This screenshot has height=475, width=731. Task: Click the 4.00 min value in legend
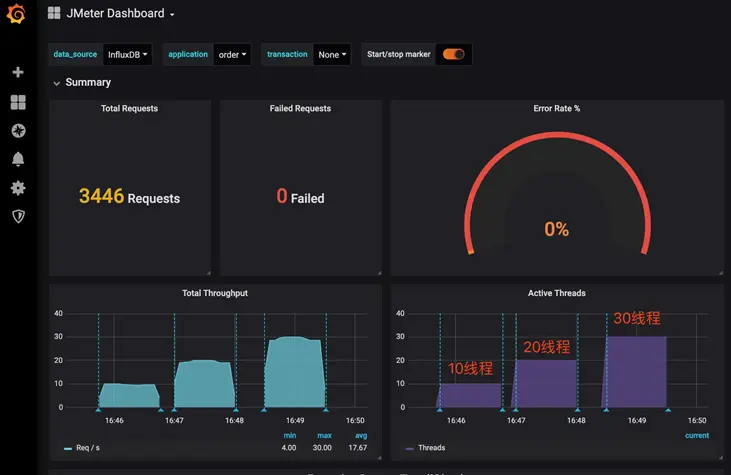(x=289, y=447)
